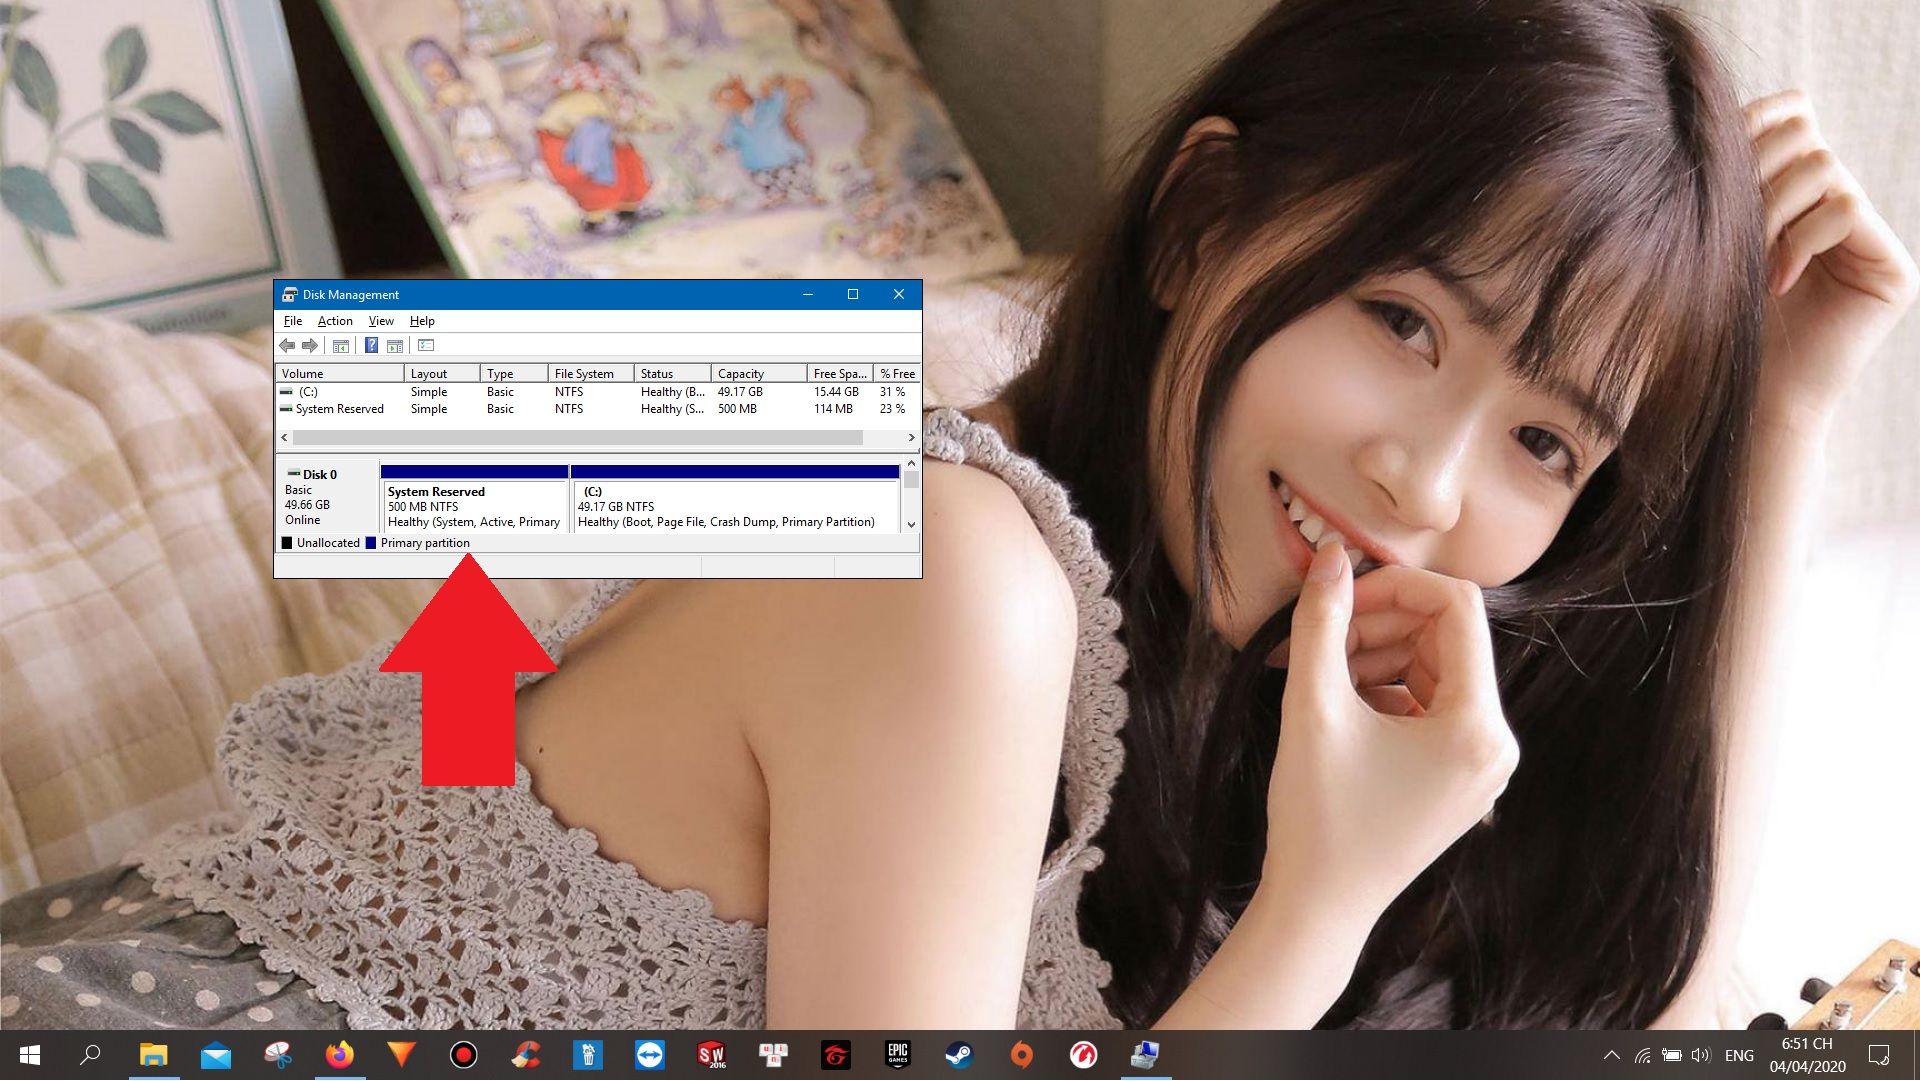Click the Settings checklist icon in the toolbar

click(426, 346)
